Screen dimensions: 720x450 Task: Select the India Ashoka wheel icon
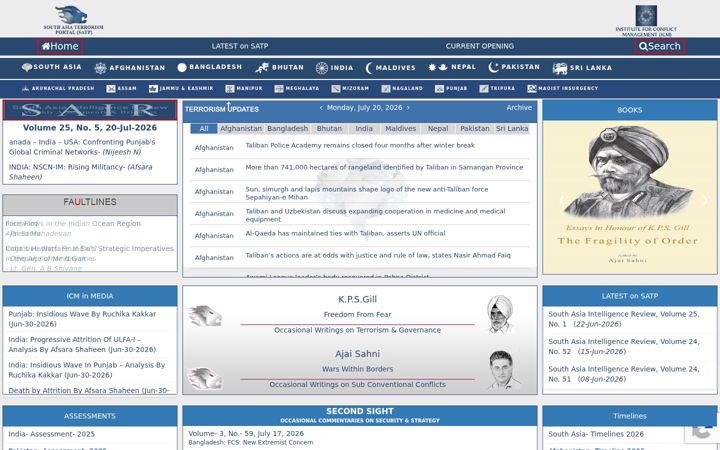pos(322,68)
